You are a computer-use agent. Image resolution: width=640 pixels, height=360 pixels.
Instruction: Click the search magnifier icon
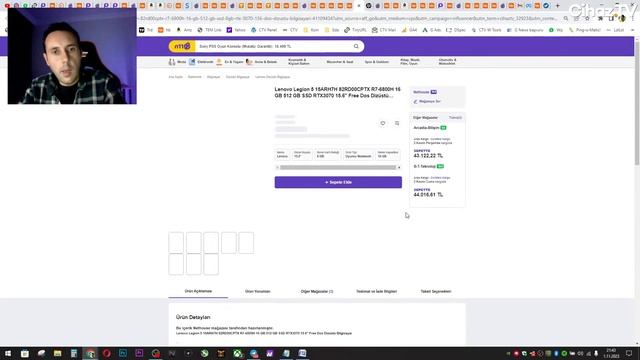356,47
